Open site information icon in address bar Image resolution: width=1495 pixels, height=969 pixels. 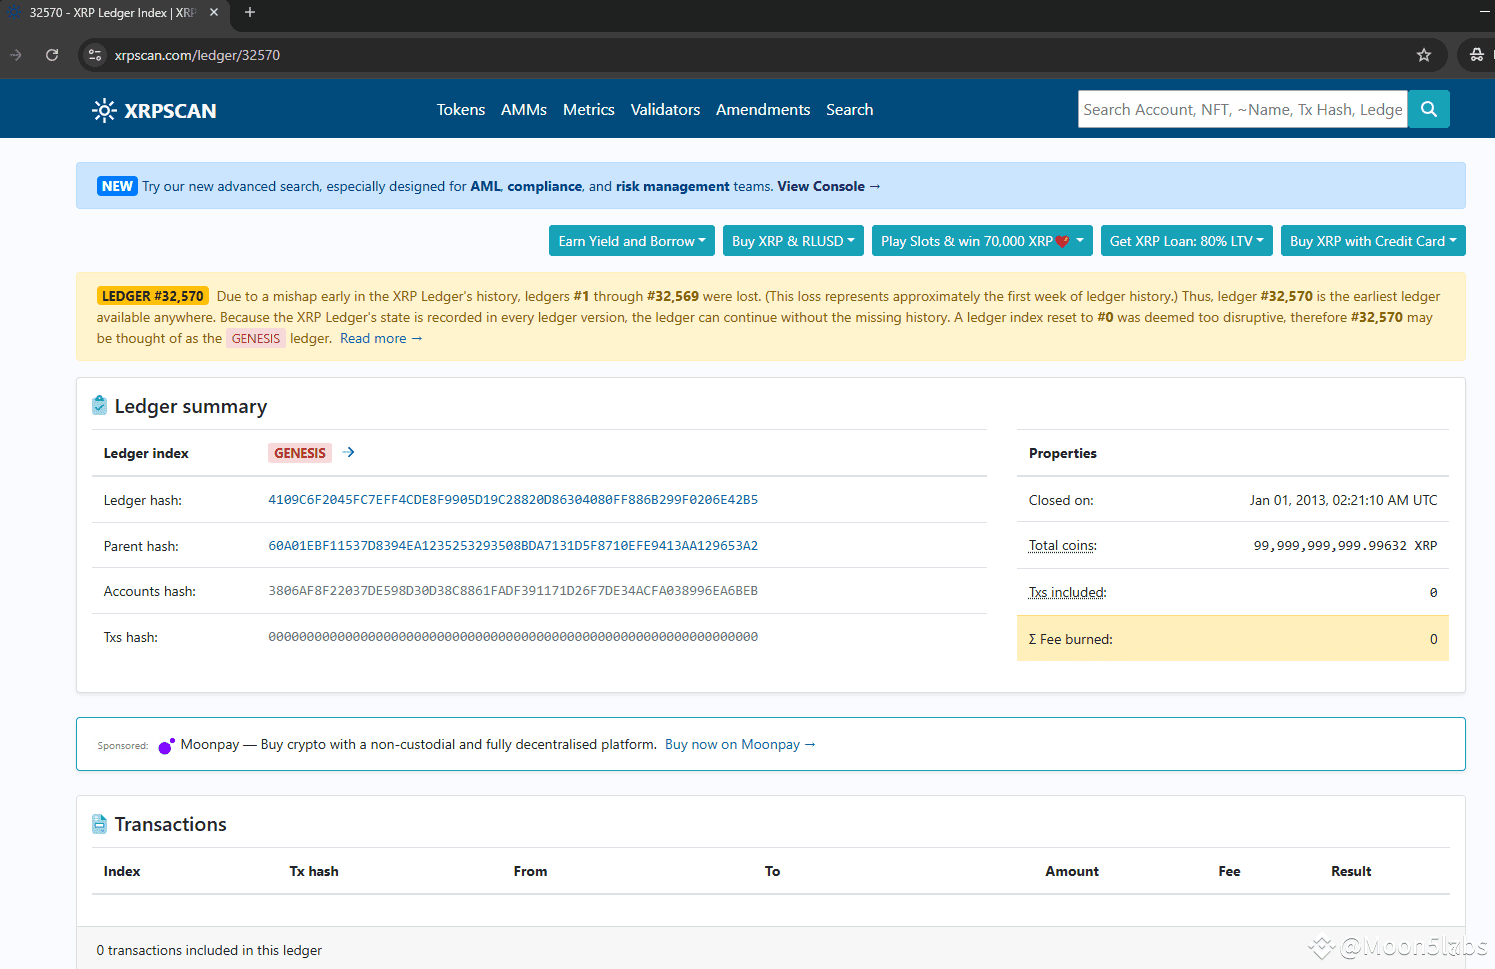(95, 55)
